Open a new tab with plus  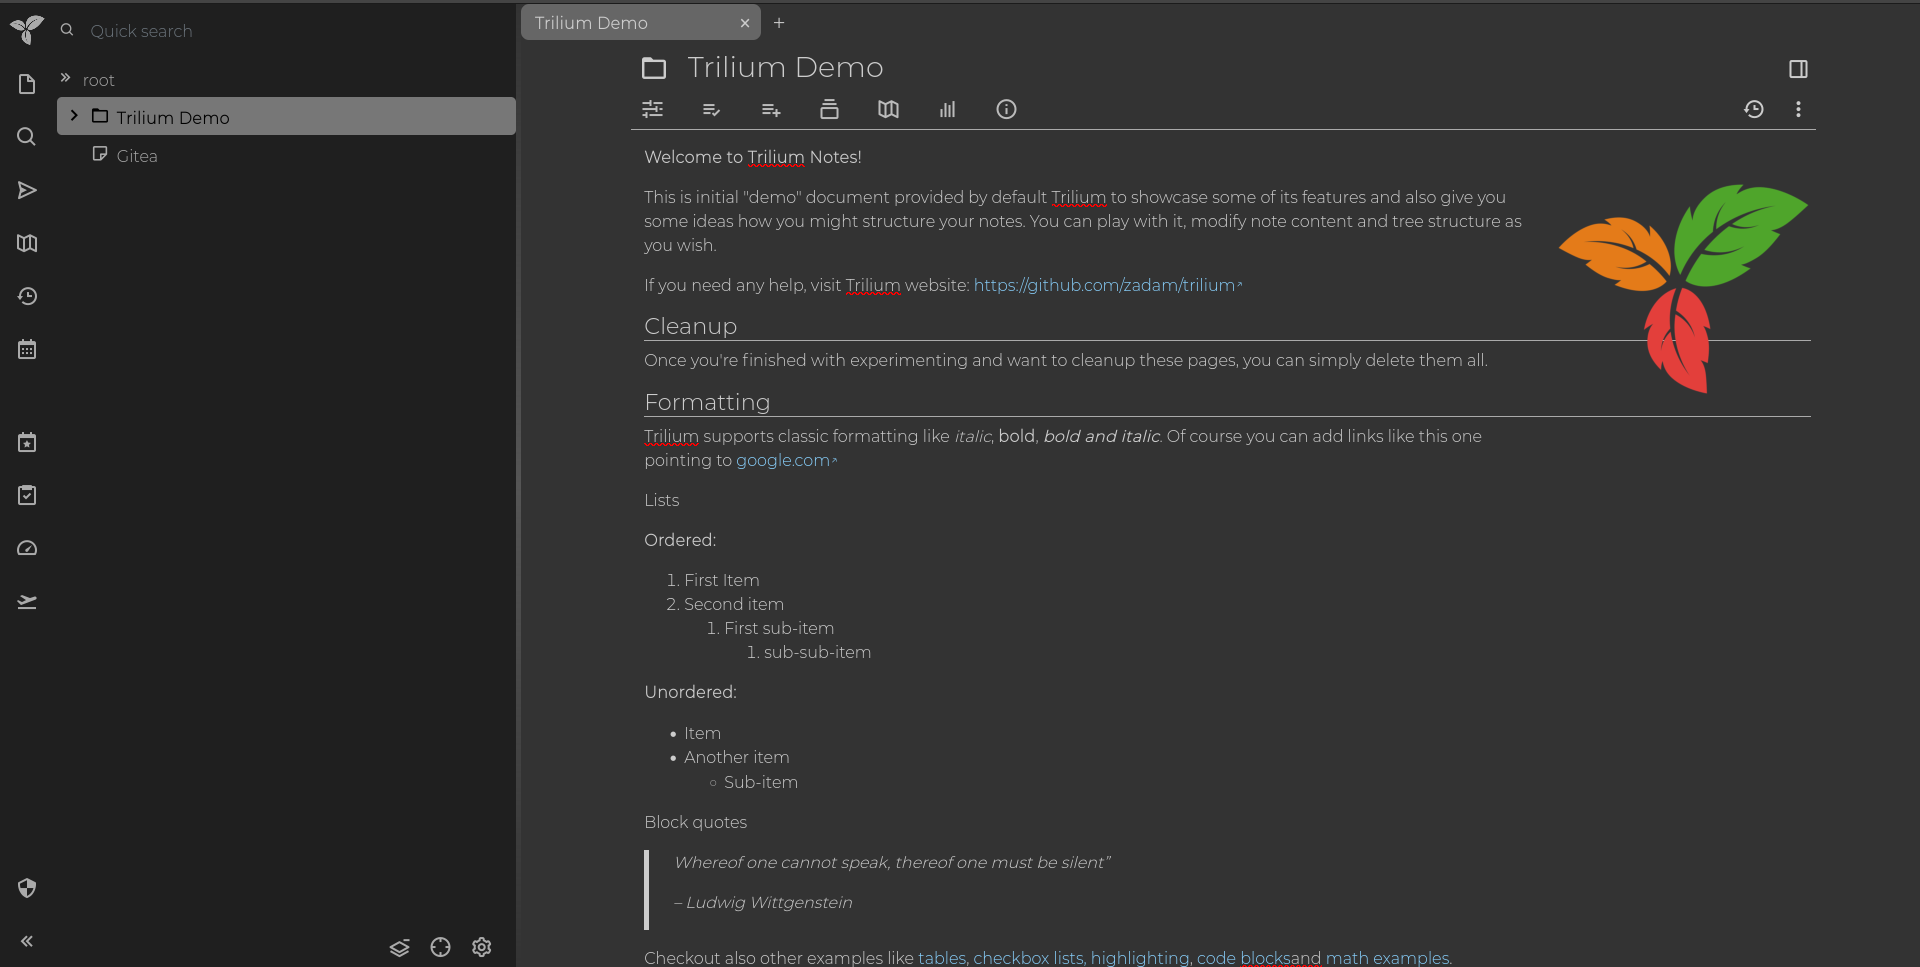click(x=779, y=23)
